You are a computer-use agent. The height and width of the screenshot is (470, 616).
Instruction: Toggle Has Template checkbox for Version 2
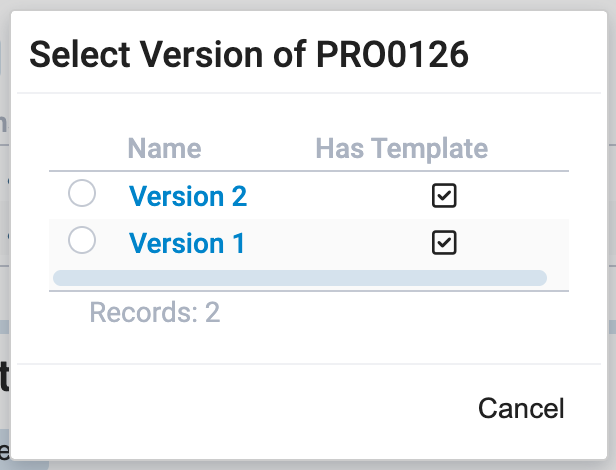pyautogui.click(x=444, y=196)
